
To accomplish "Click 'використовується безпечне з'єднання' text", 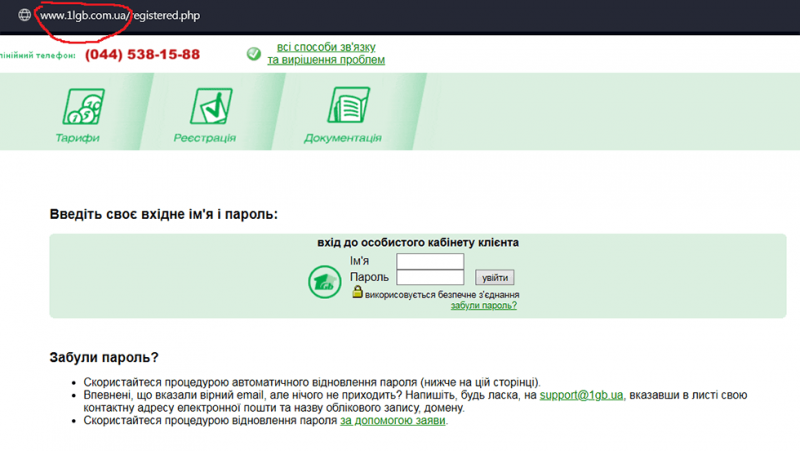I will [442, 295].
